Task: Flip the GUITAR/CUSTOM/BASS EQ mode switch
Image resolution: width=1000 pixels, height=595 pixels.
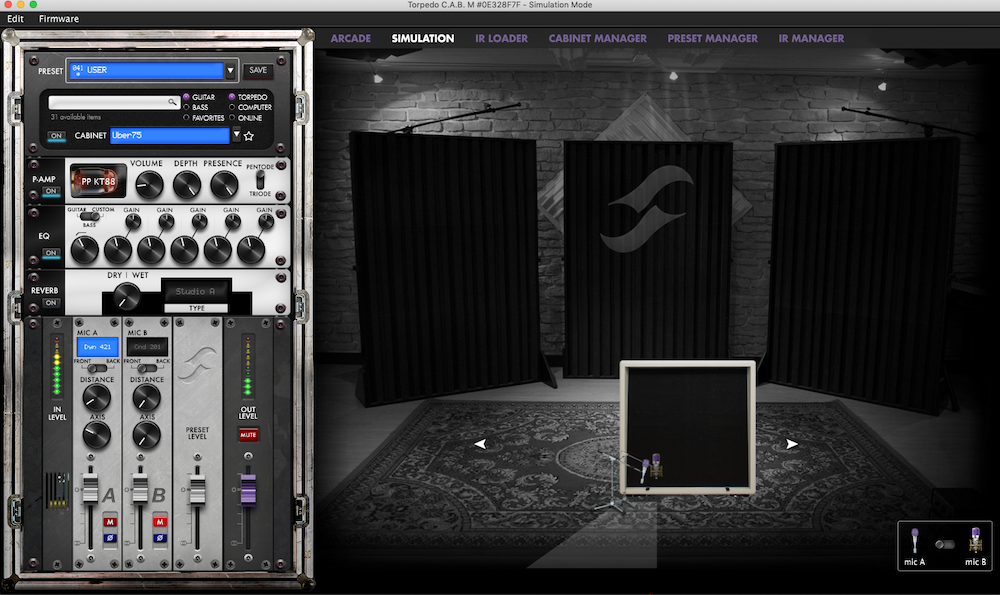Action: click(x=91, y=216)
